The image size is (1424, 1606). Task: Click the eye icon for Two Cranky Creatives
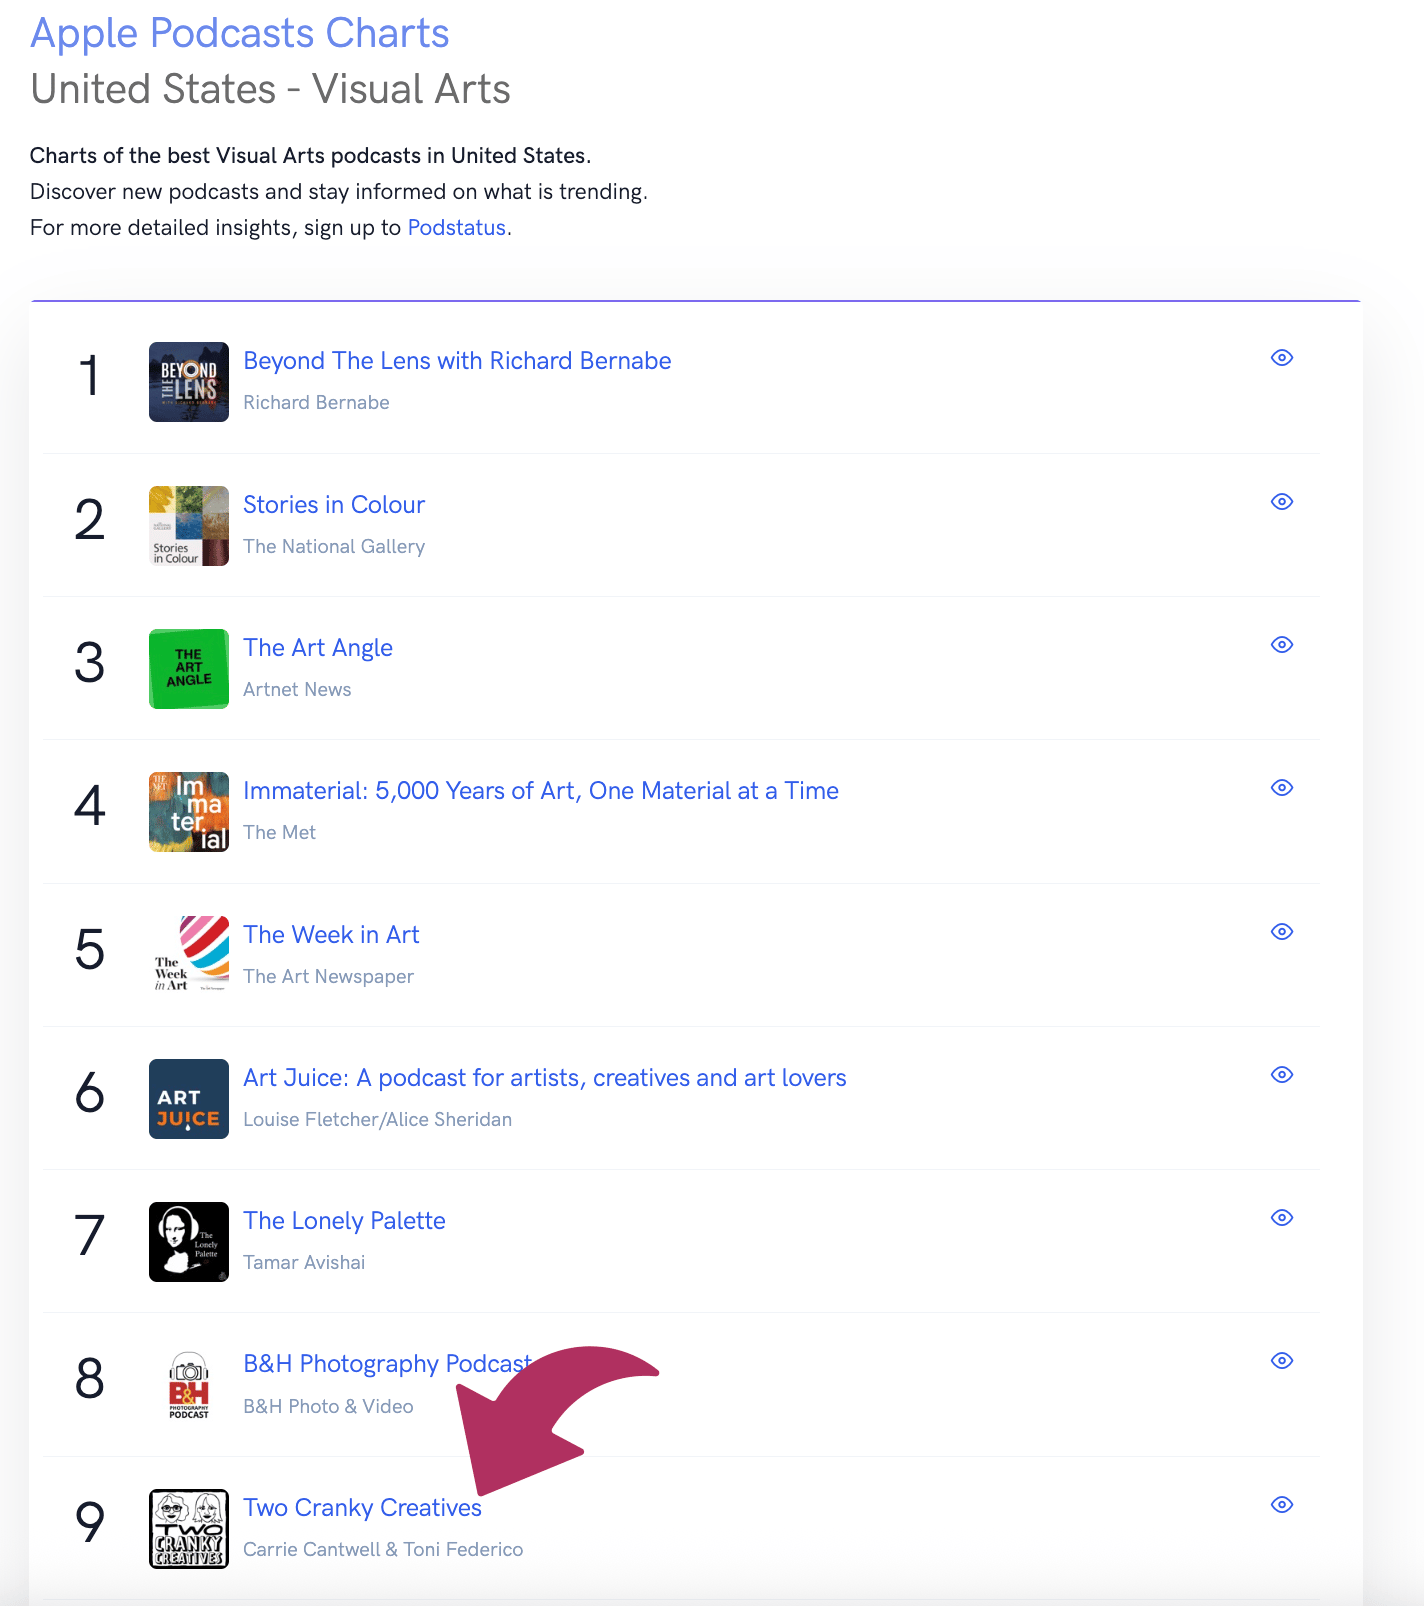1282,1505
